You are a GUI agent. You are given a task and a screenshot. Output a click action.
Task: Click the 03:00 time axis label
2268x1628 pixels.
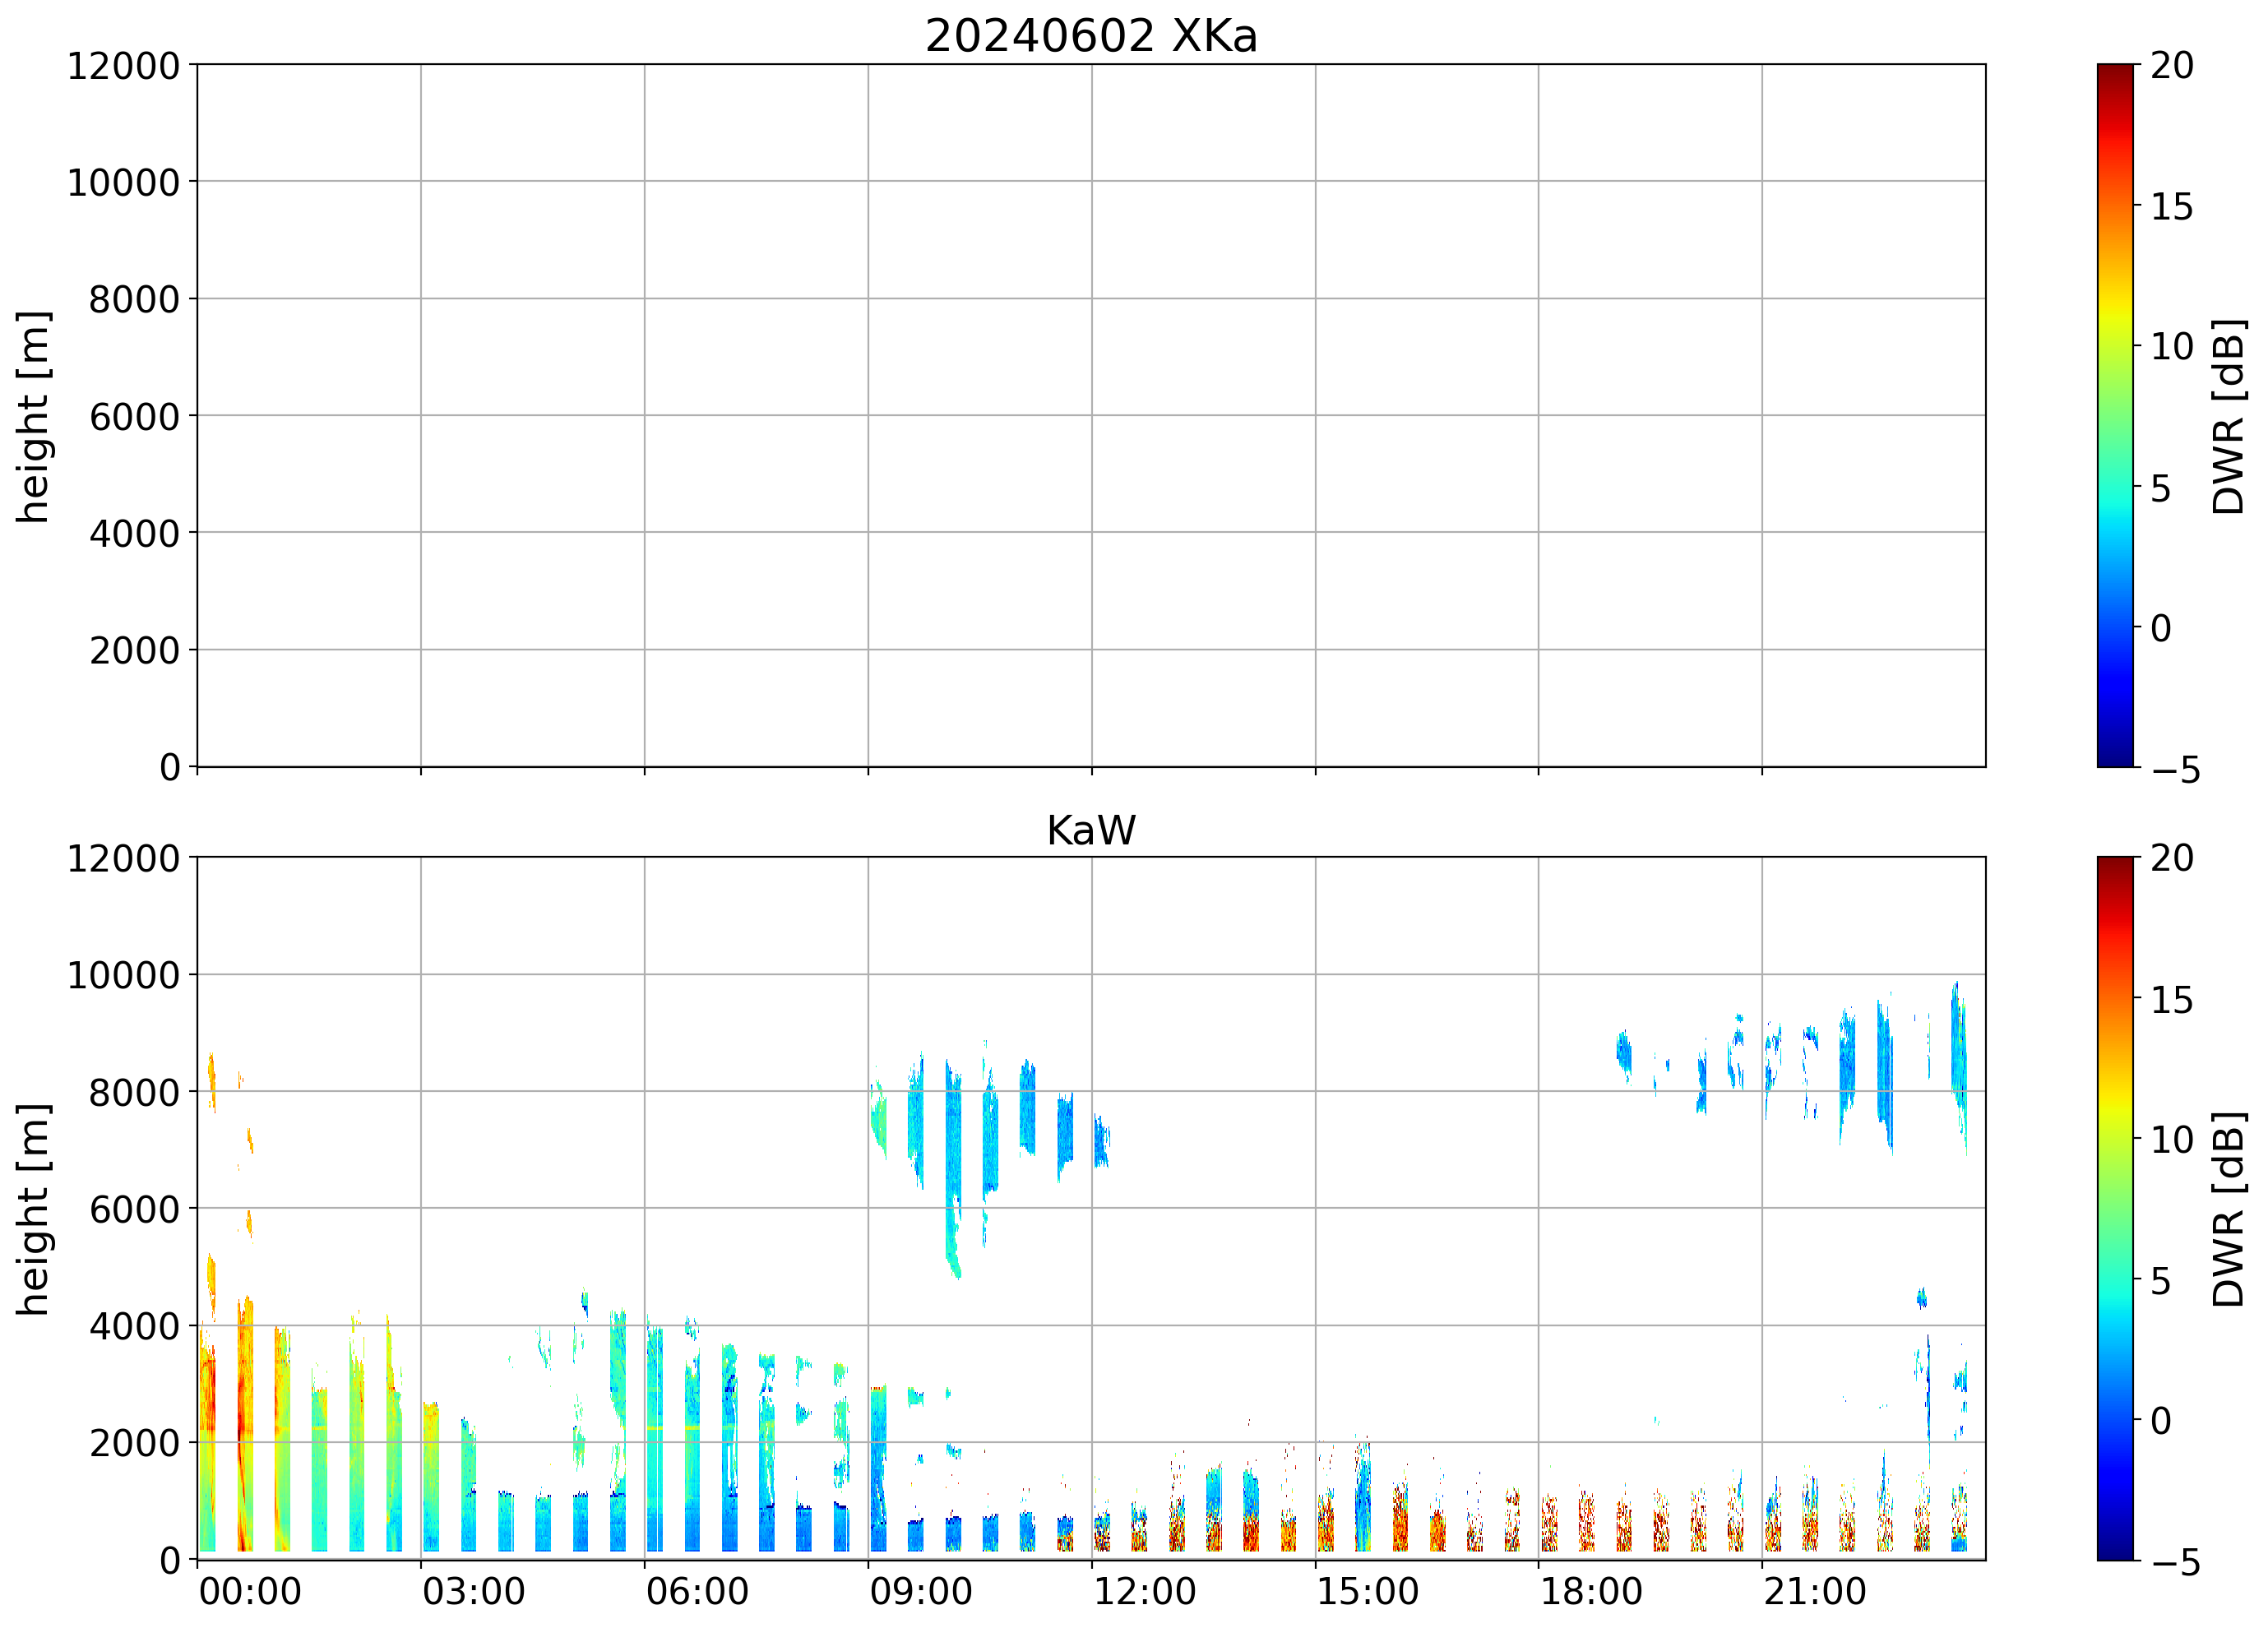[x=473, y=1591]
